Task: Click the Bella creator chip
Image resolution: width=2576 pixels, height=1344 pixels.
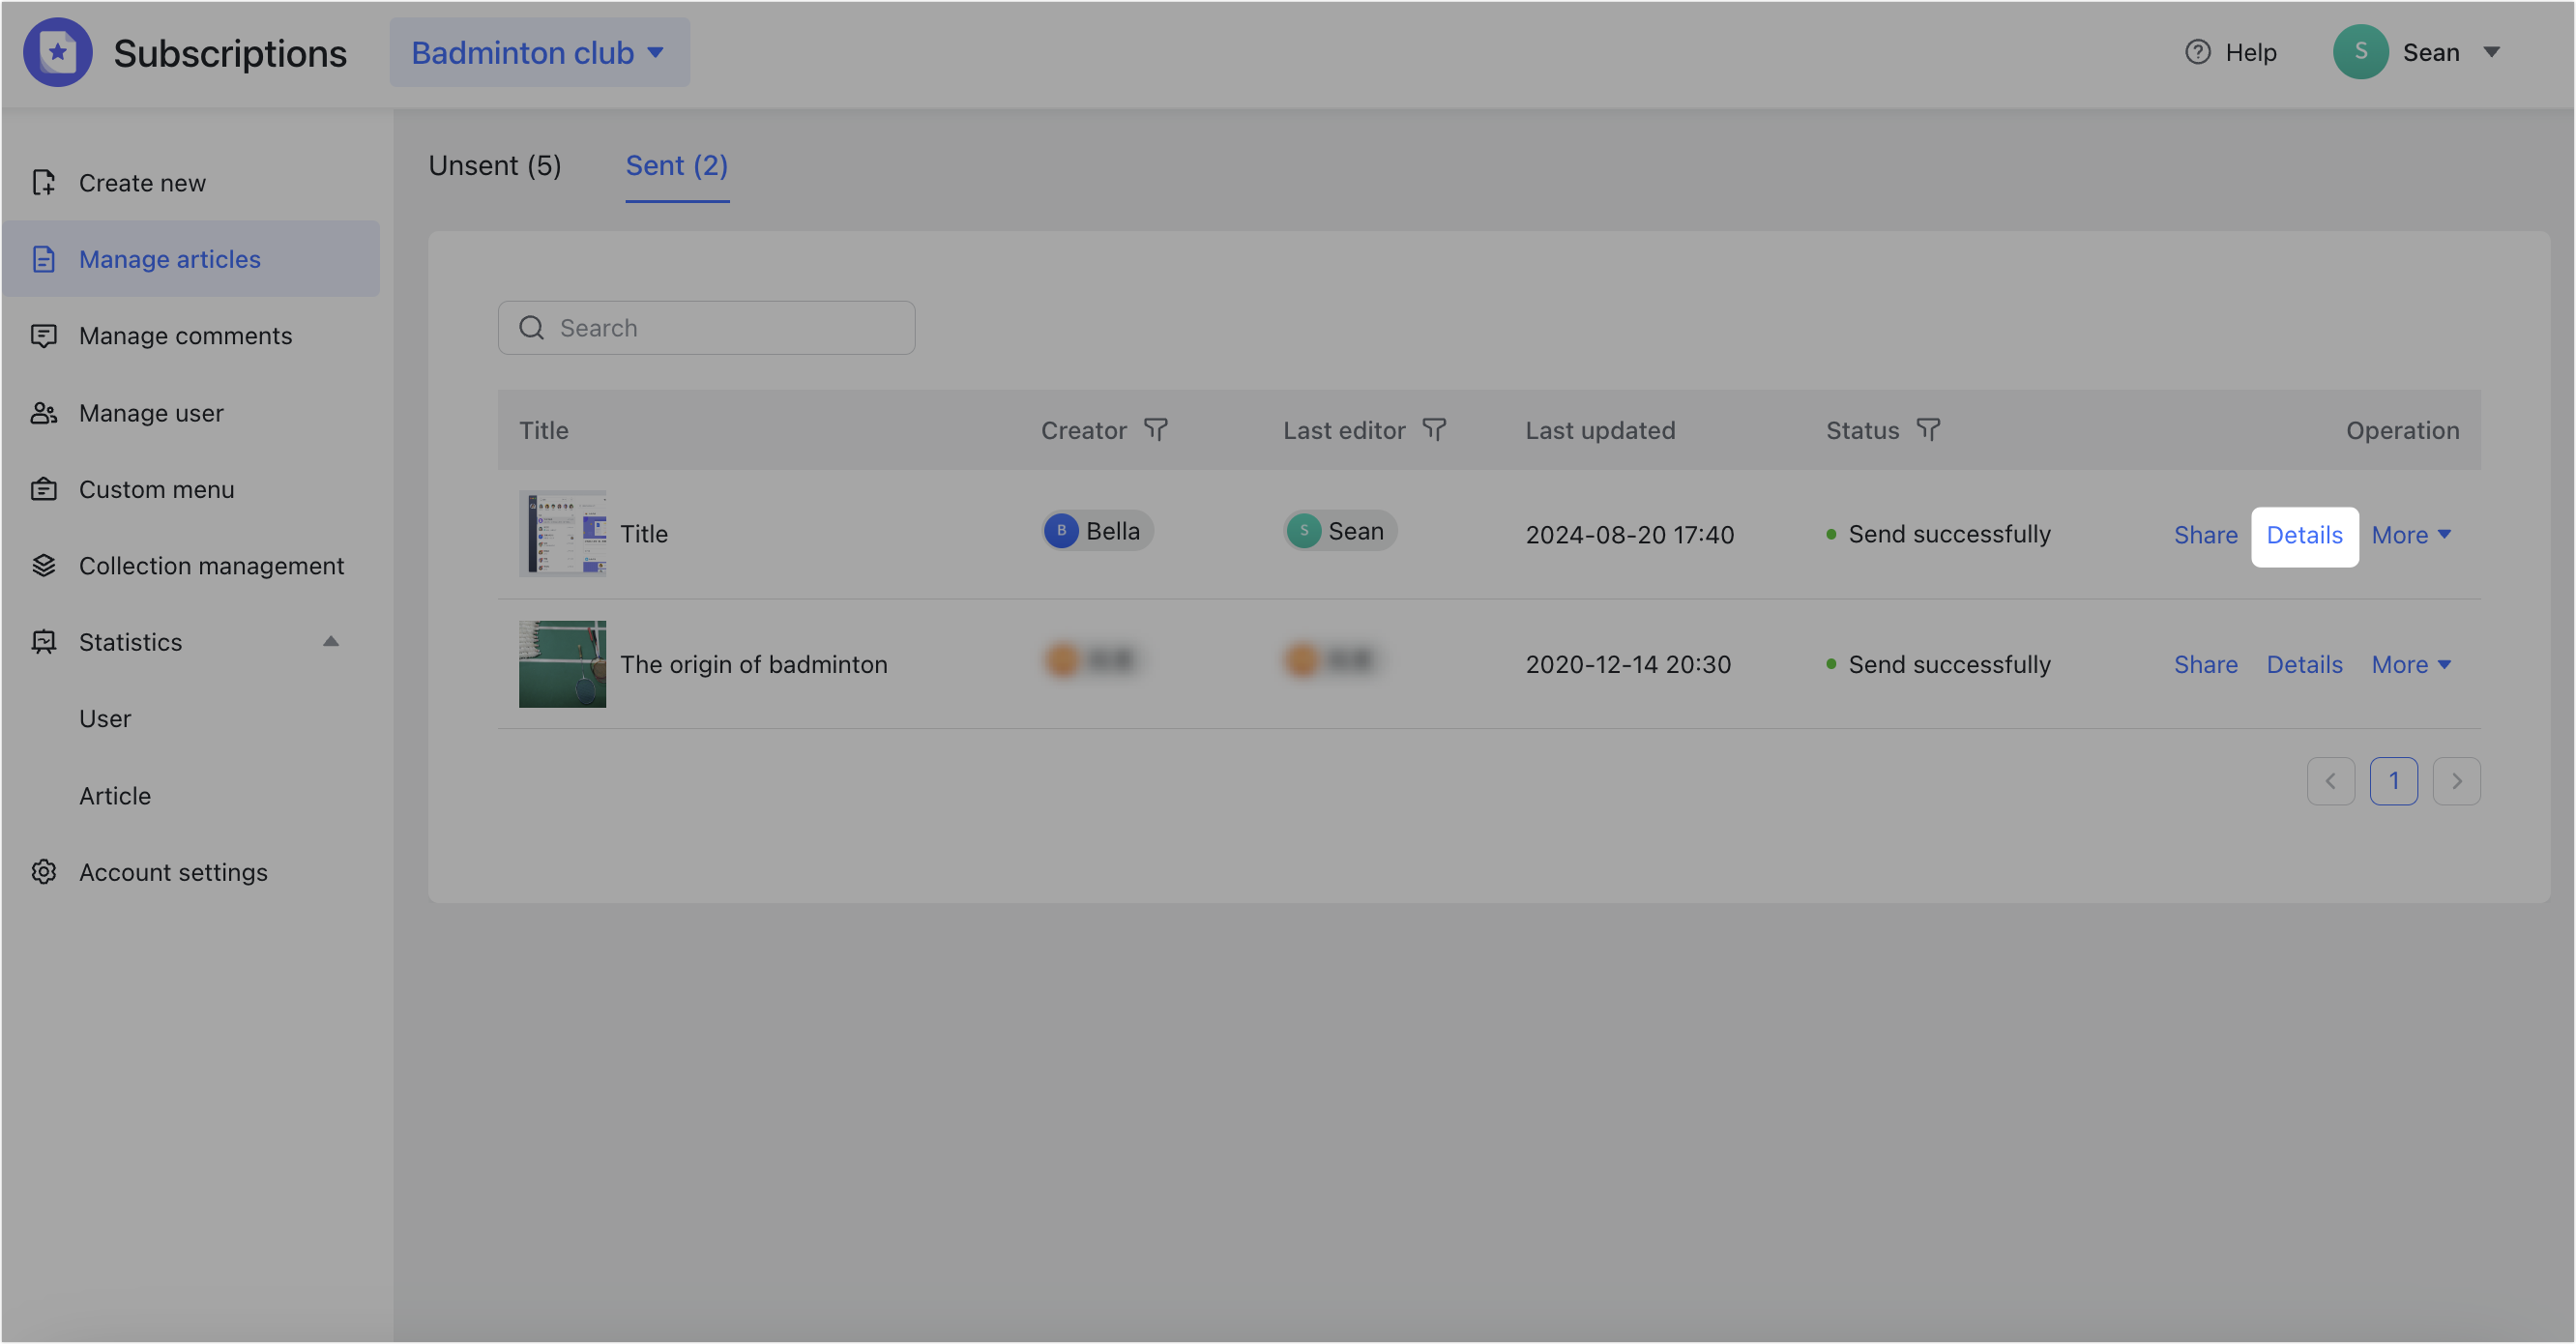Action: (x=1097, y=531)
